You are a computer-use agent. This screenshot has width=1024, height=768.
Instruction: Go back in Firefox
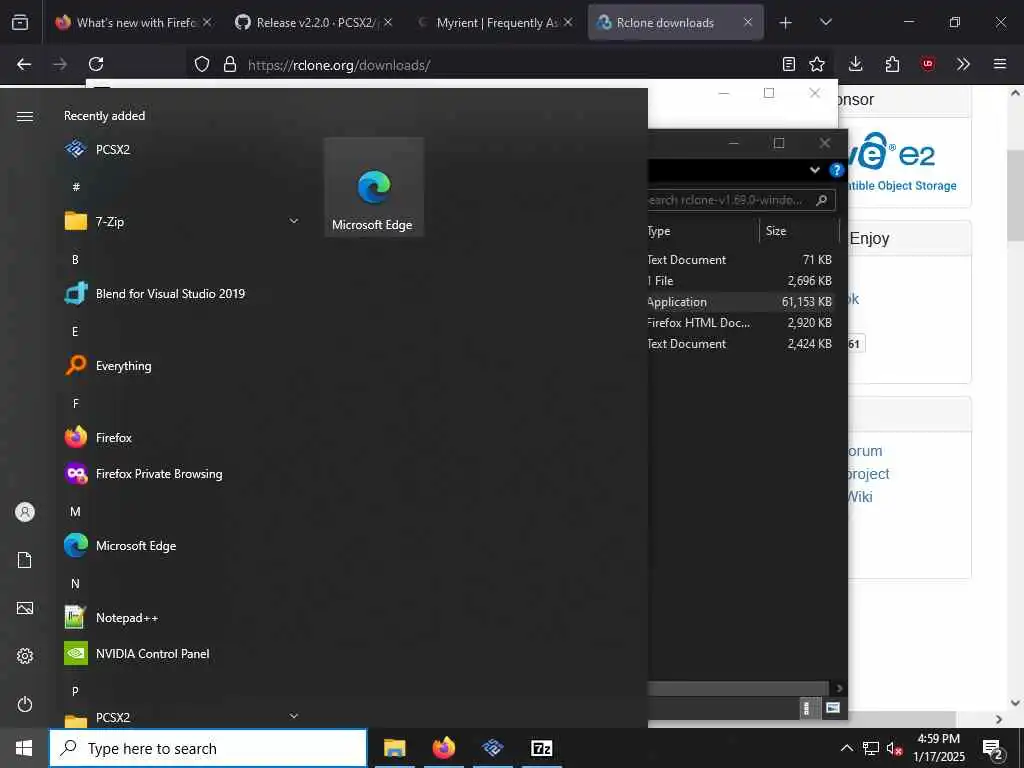pyautogui.click(x=24, y=64)
